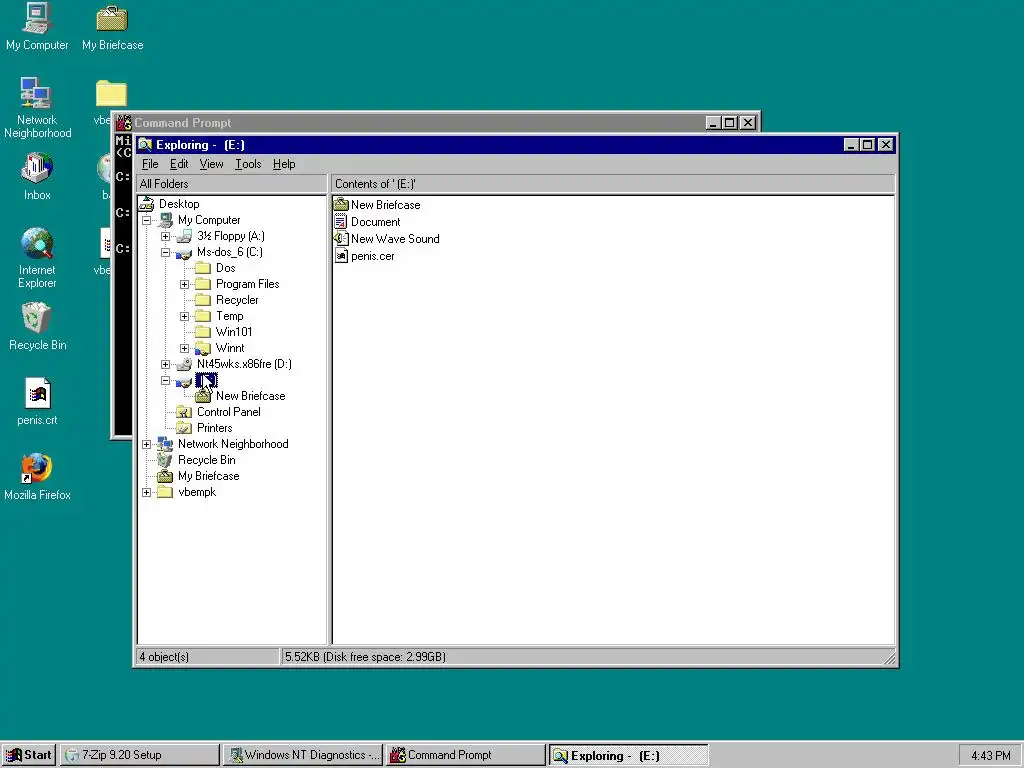Click the Exploring (E:) taskbar button

pos(628,755)
